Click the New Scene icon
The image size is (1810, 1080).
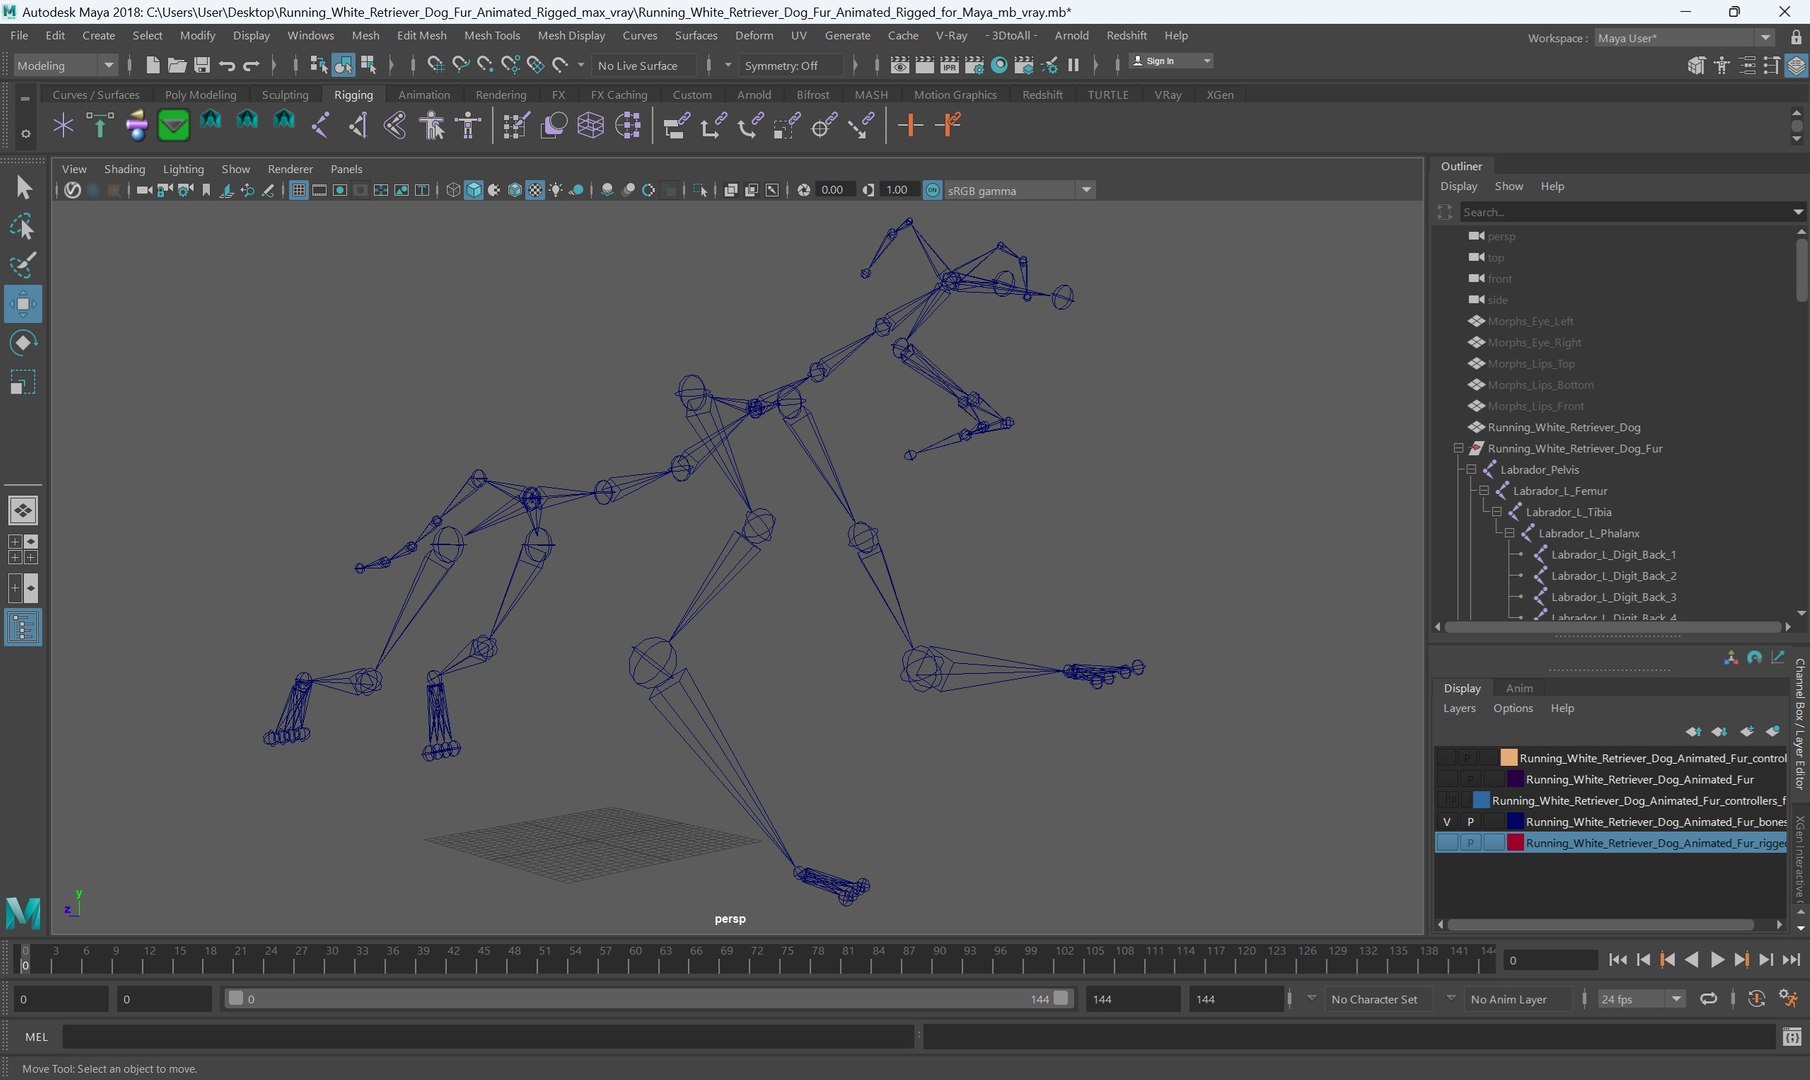tap(152, 65)
